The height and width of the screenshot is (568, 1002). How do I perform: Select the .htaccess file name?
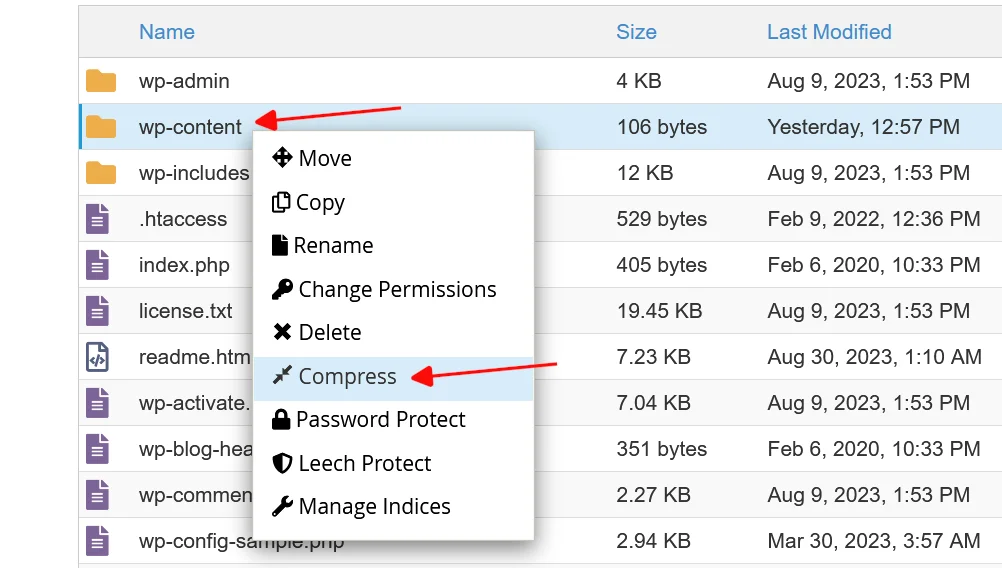point(183,219)
